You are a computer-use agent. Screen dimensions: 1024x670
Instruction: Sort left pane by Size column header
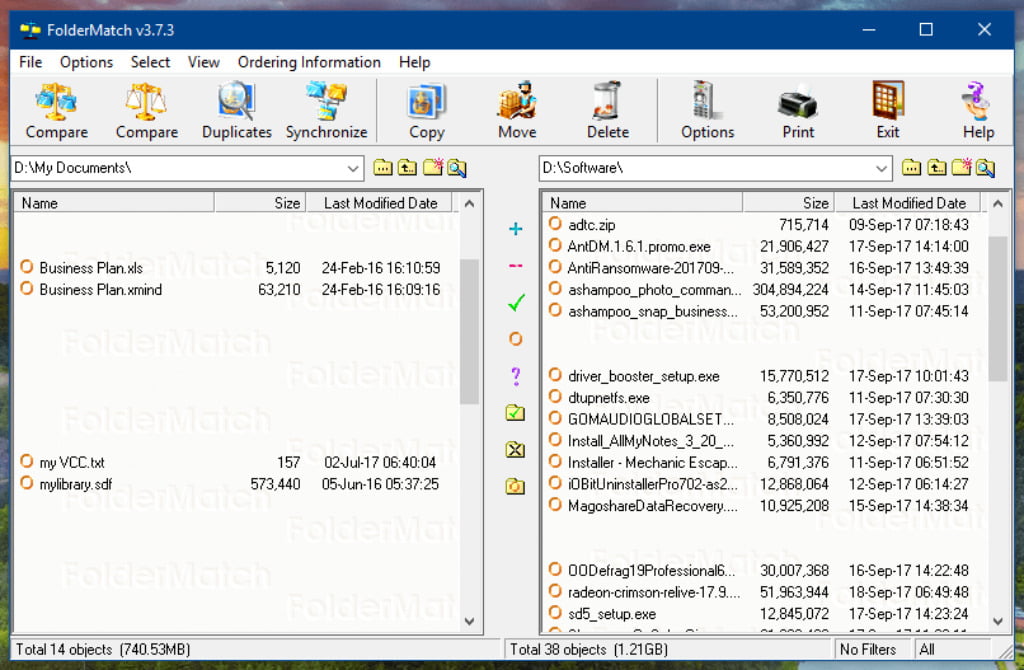click(260, 203)
